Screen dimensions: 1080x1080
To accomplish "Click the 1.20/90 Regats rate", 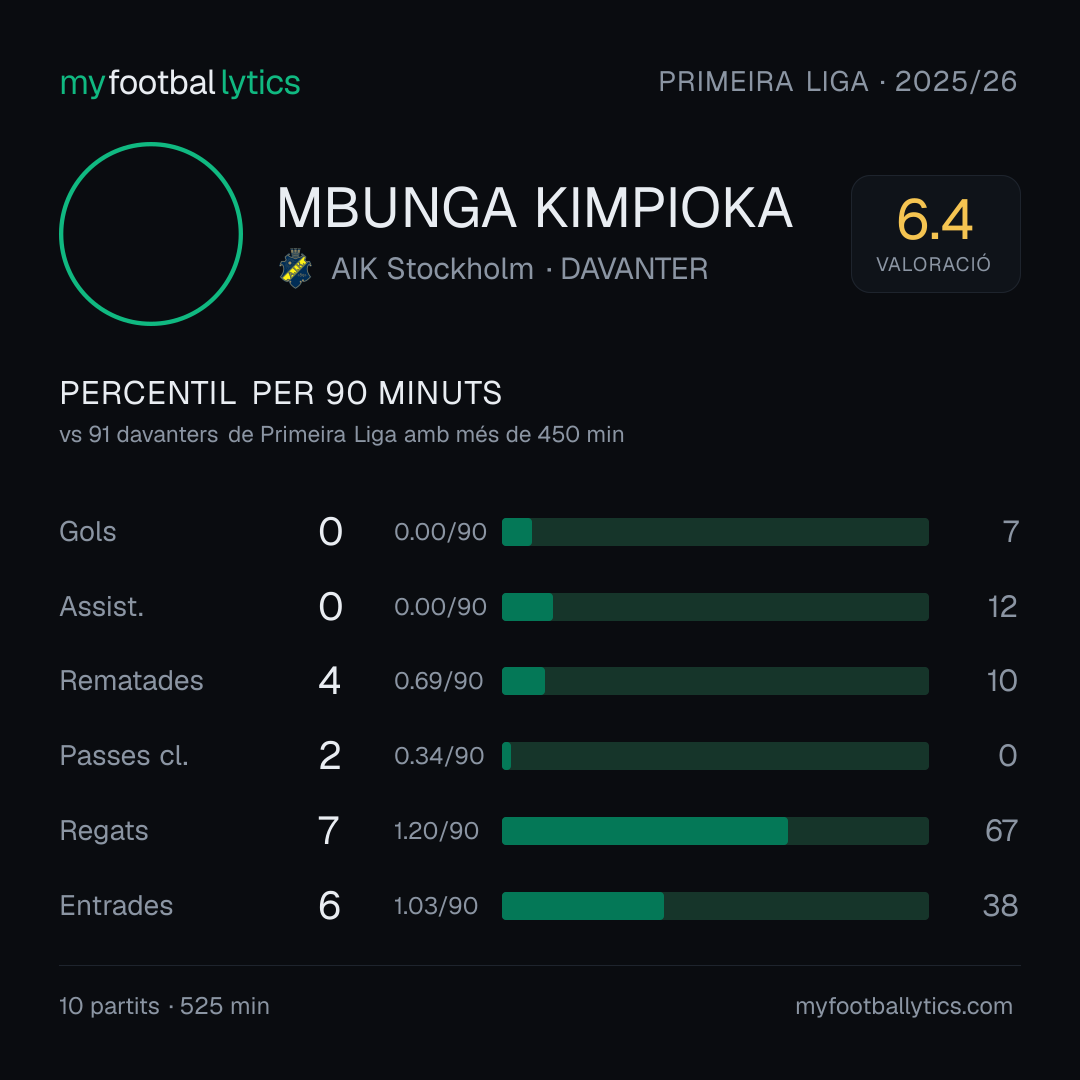I will click(x=436, y=831).
